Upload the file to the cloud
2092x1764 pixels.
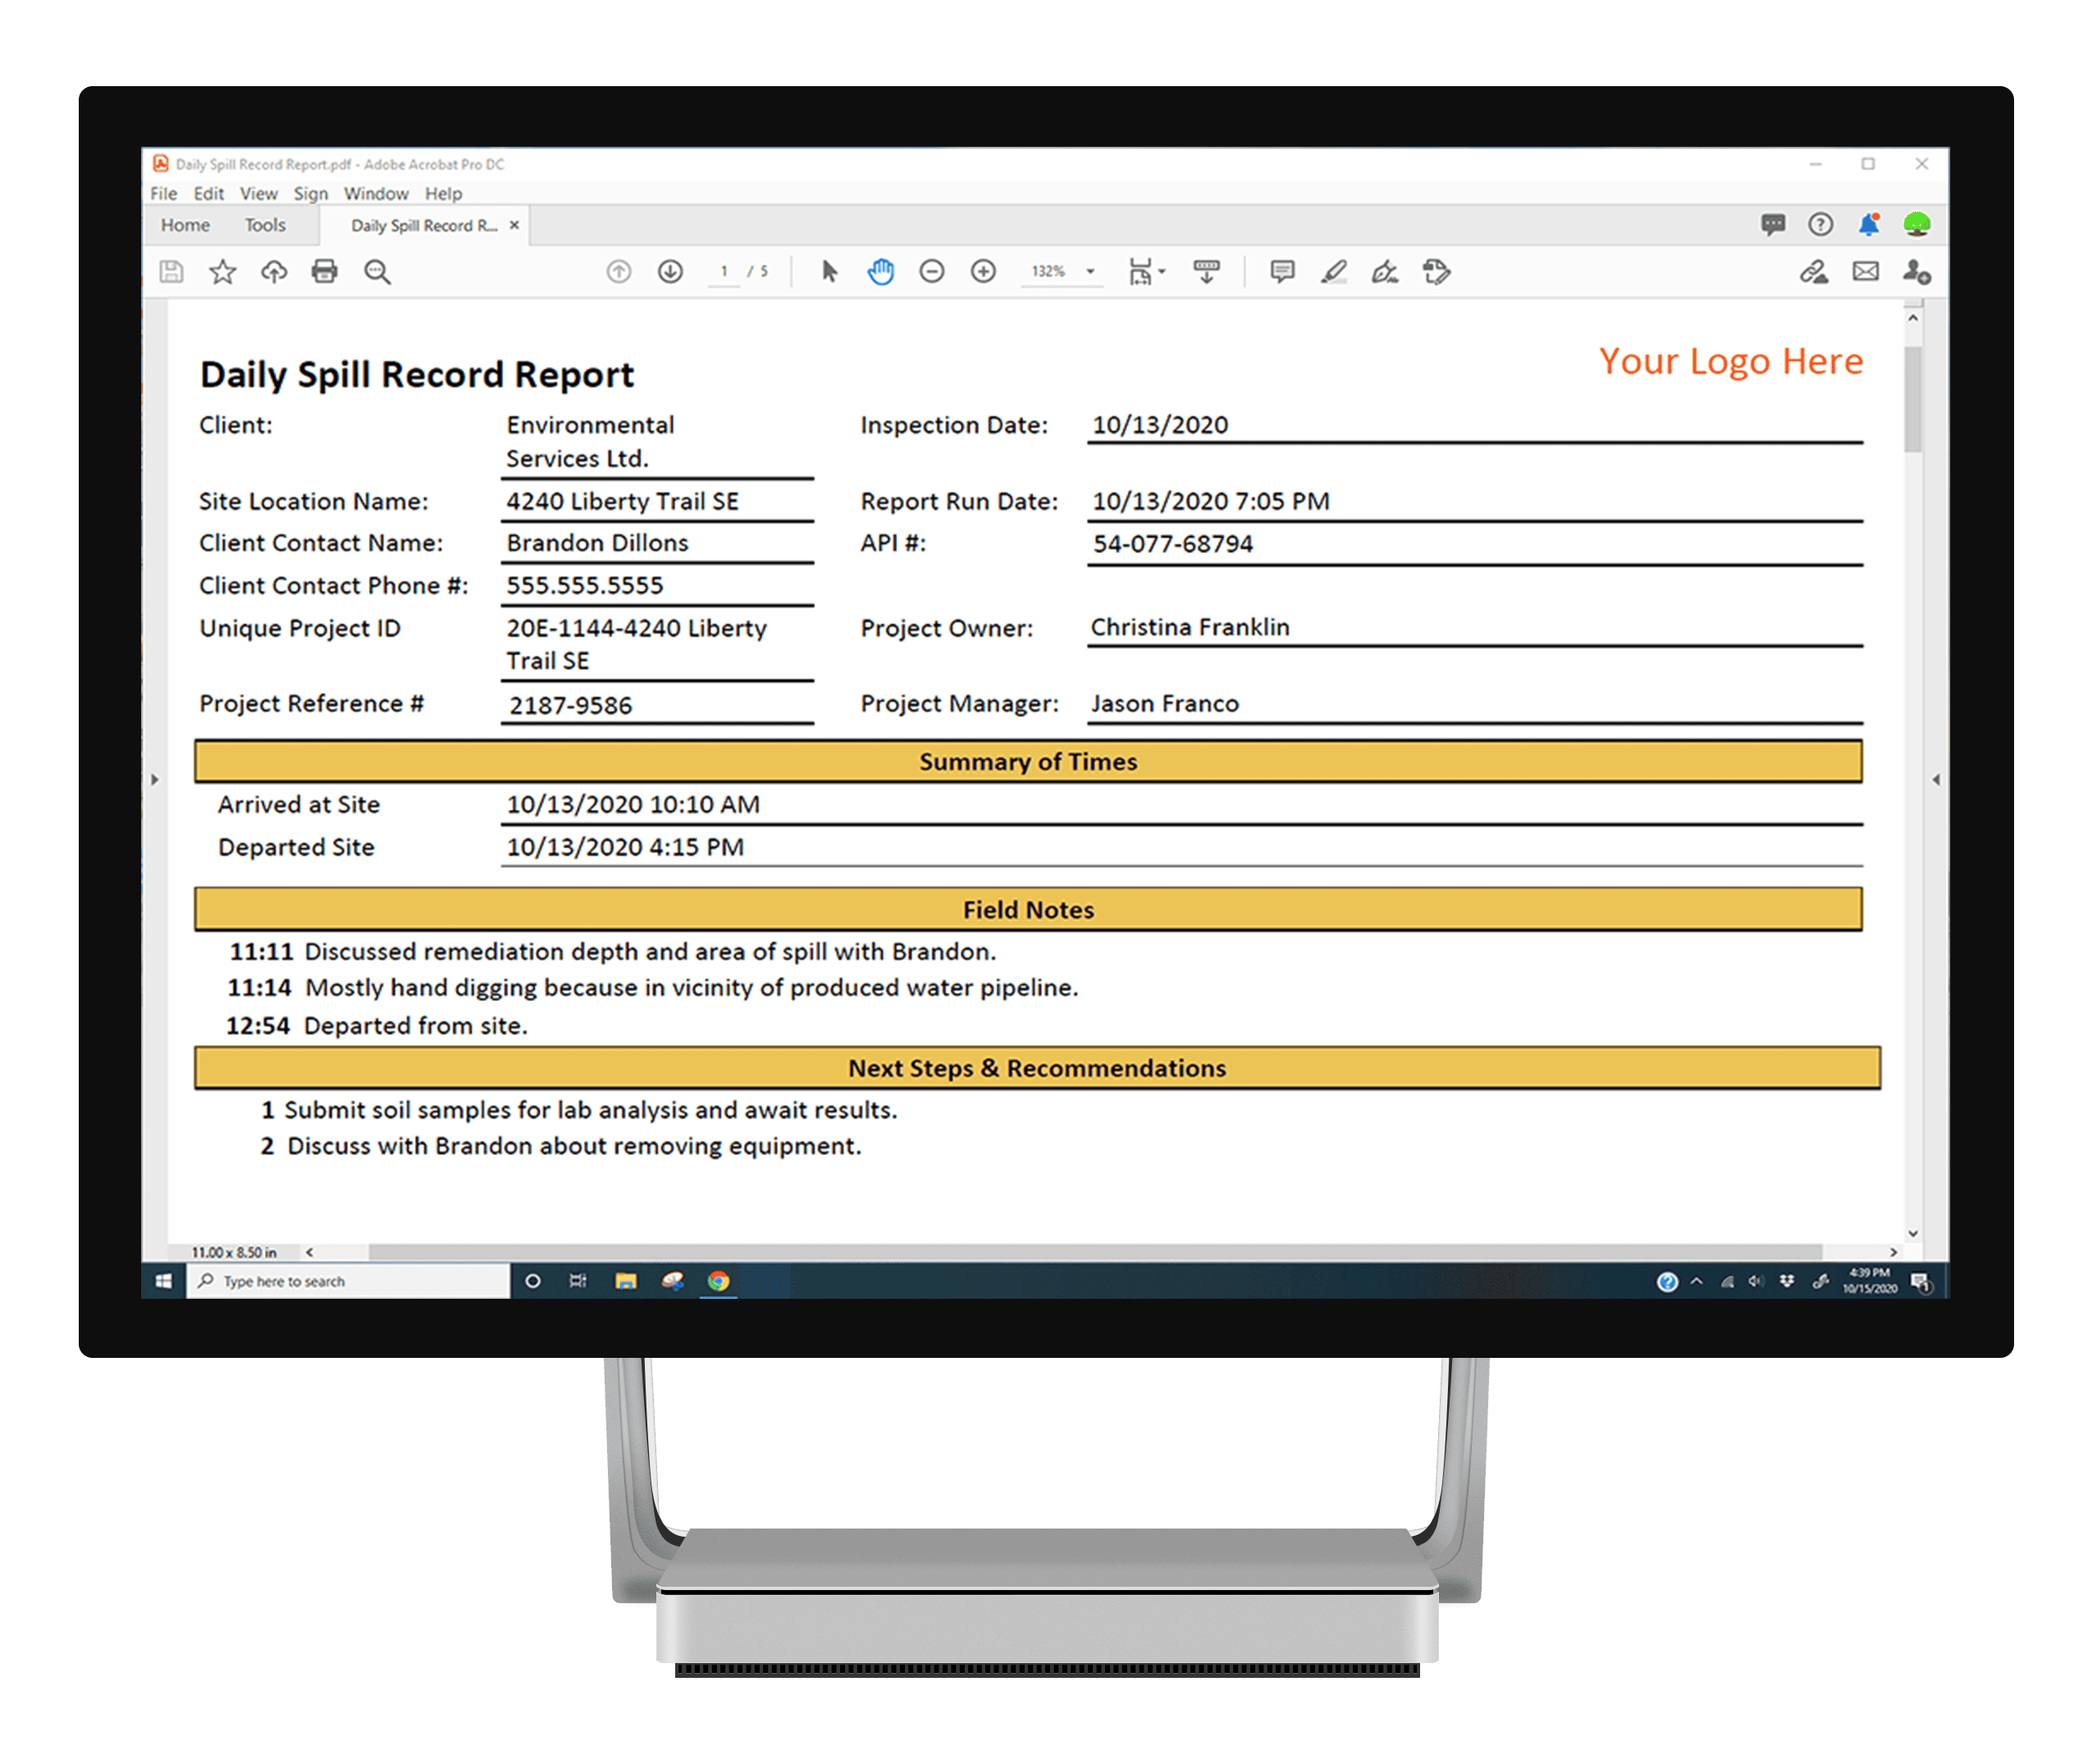273,271
